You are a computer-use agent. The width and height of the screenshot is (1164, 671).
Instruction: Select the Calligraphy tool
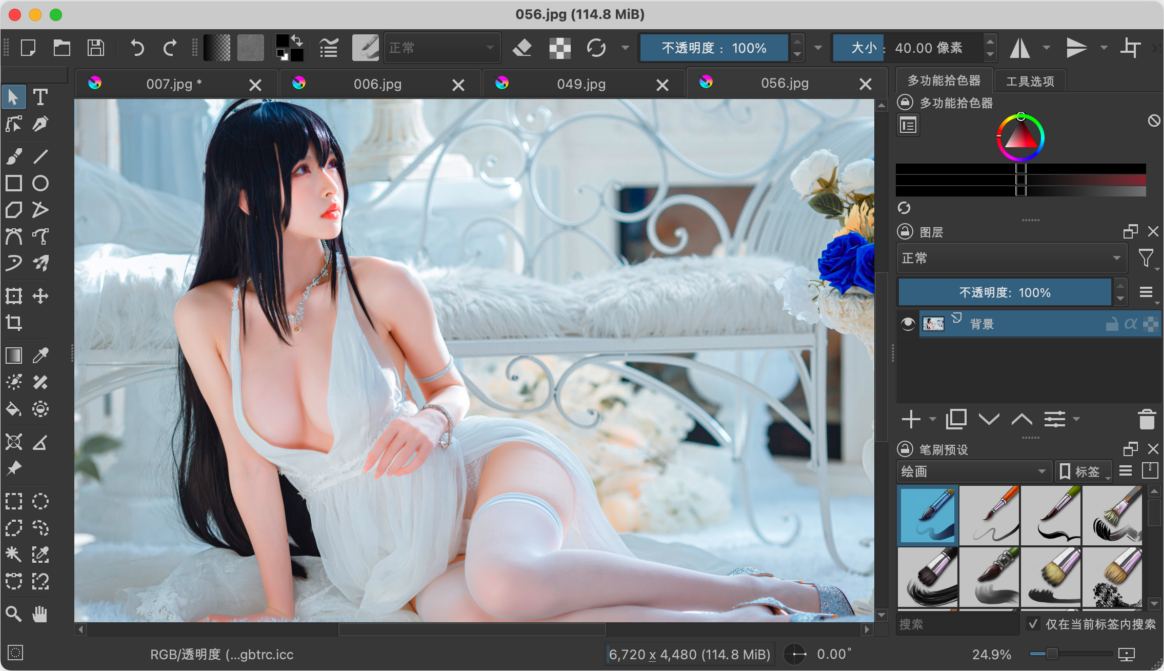(40, 124)
